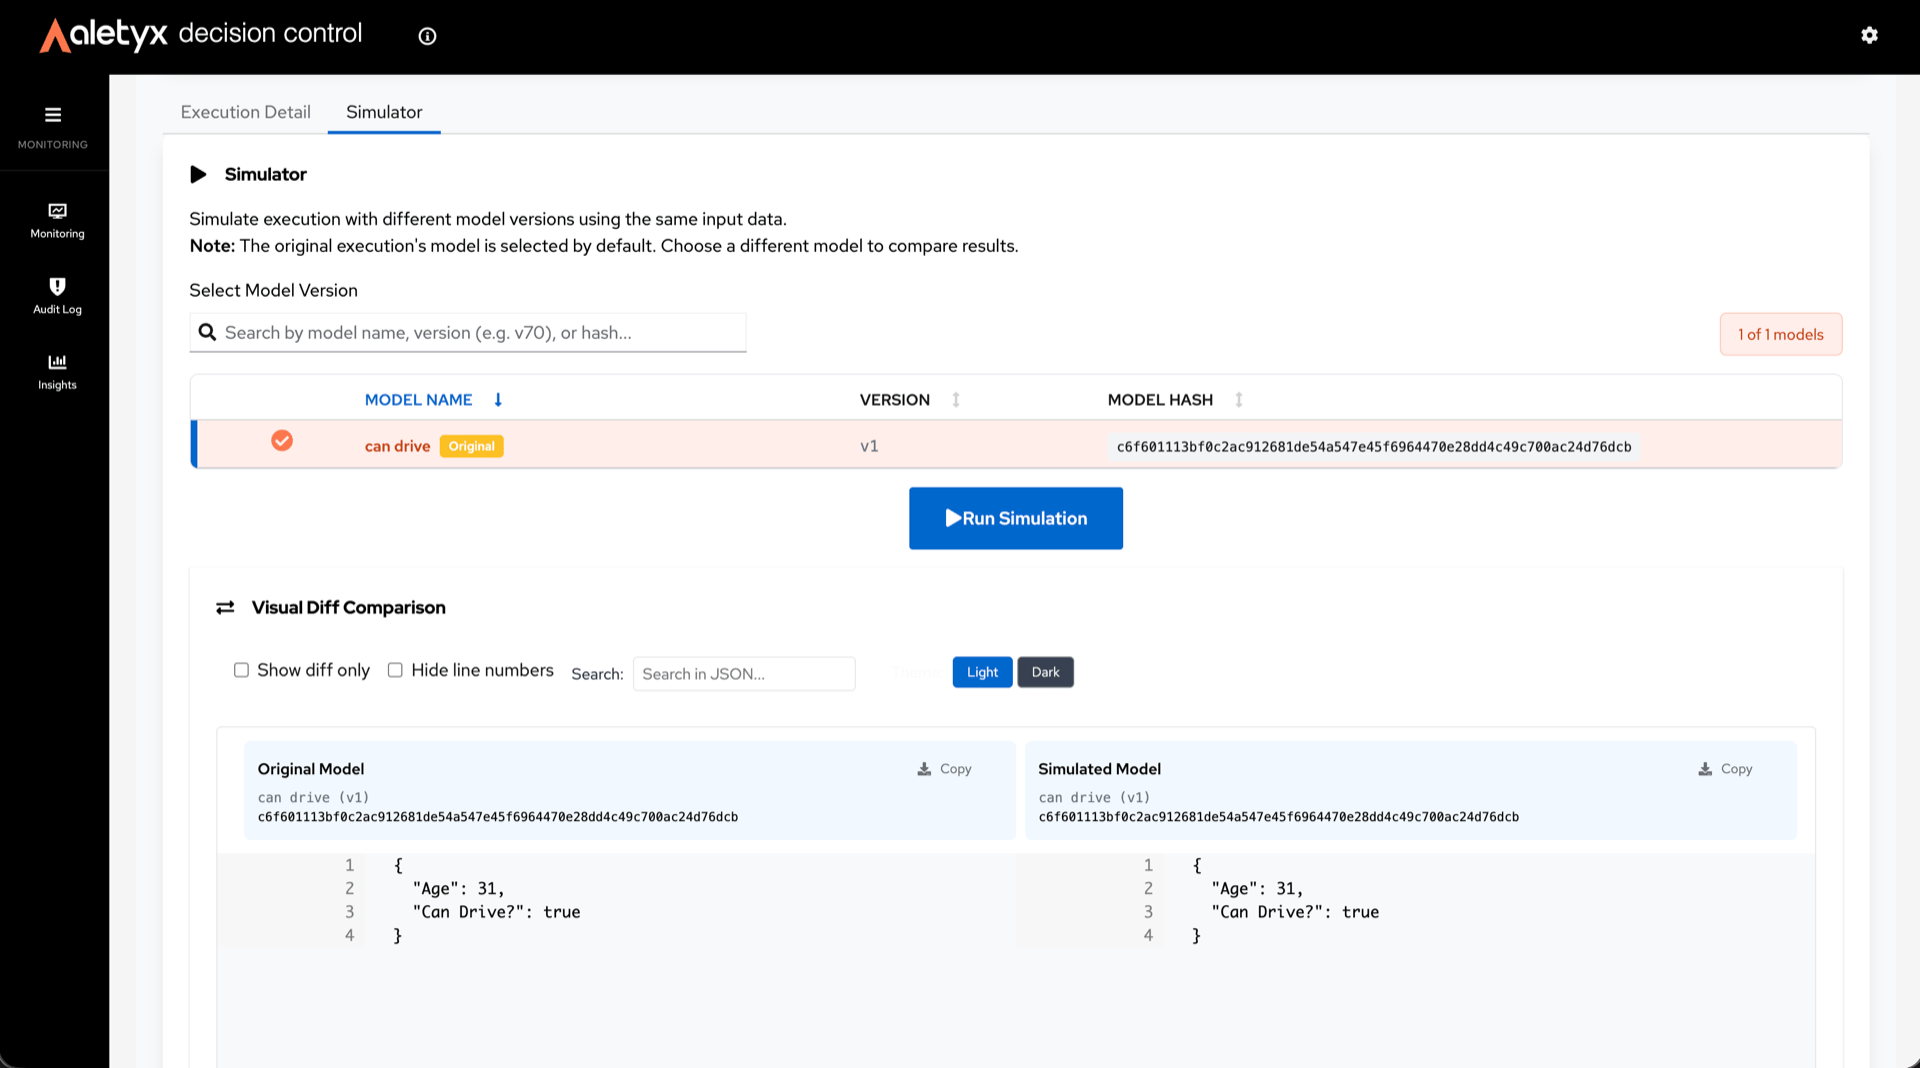Focus the model version search field
The image size is (1920, 1068).
click(468, 333)
